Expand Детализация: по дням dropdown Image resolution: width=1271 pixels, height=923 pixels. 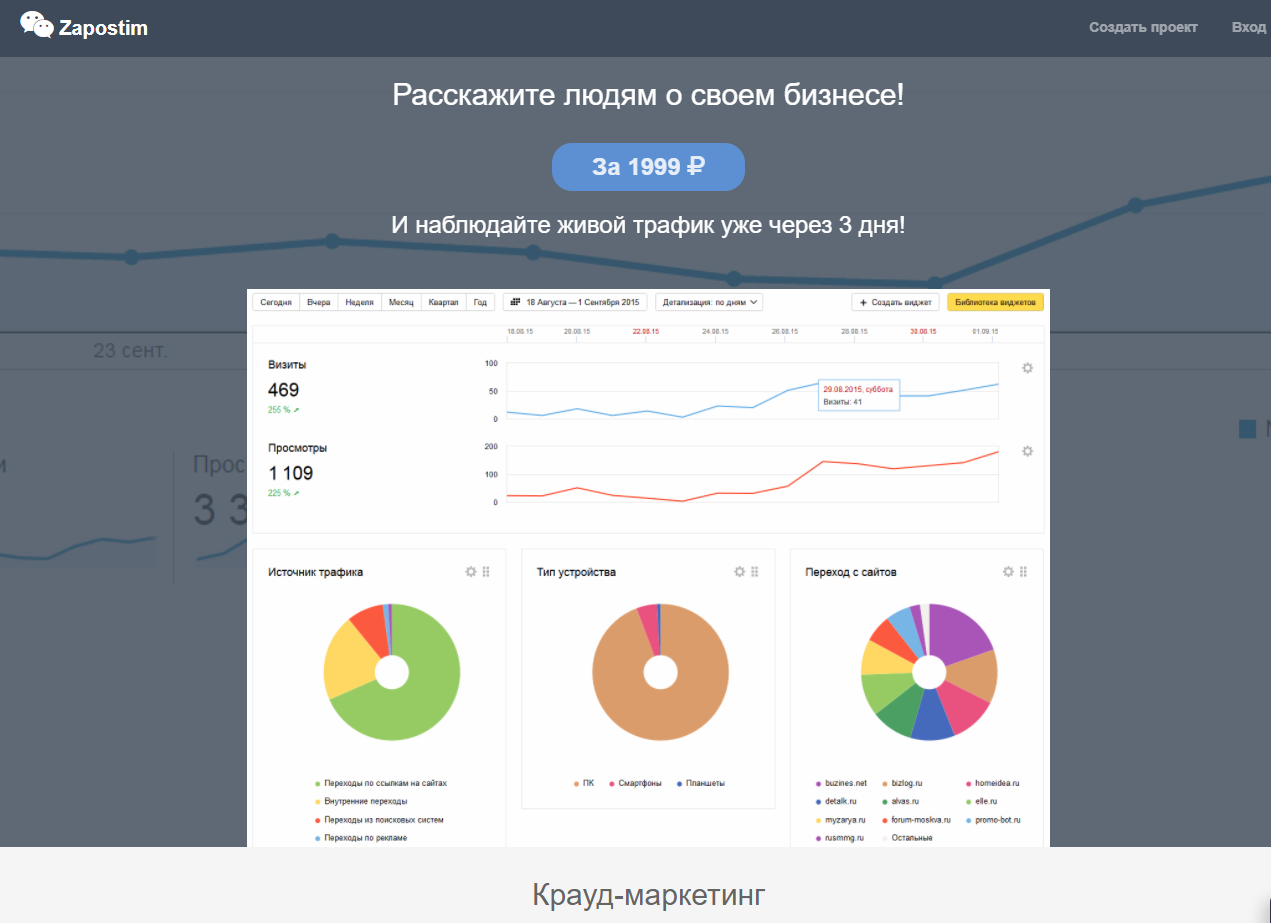coord(711,302)
